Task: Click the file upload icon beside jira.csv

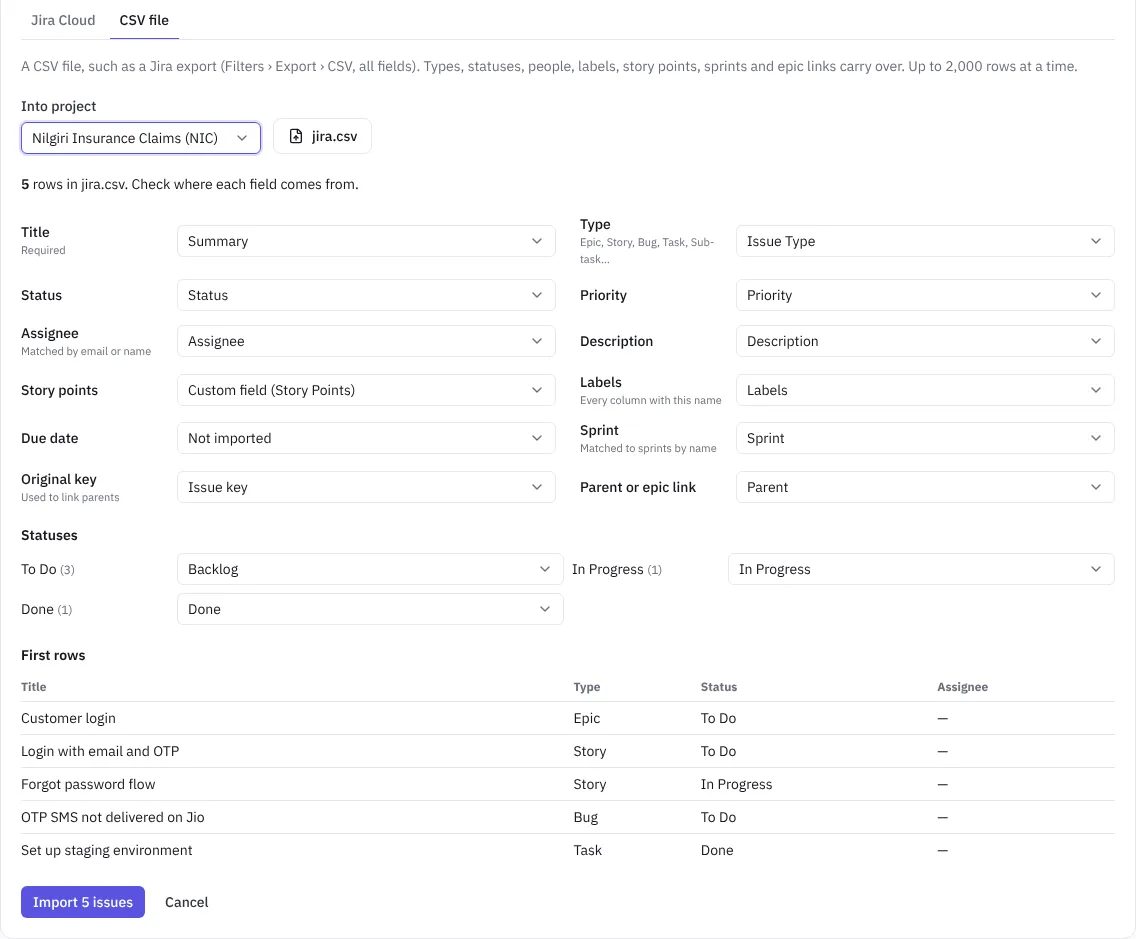Action: click(x=296, y=136)
